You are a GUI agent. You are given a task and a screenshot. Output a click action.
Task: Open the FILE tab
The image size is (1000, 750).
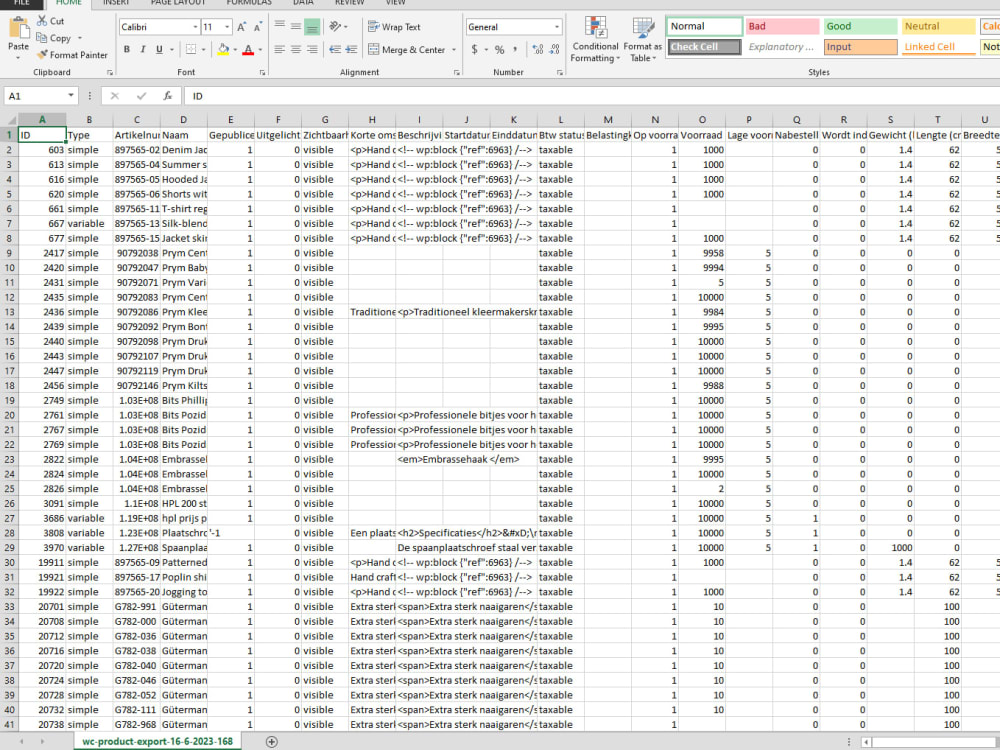(22, 3)
